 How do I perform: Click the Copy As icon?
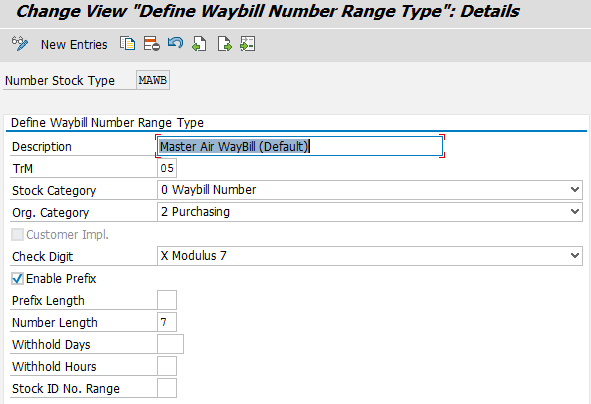pyautogui.click(x=127, y=44)
